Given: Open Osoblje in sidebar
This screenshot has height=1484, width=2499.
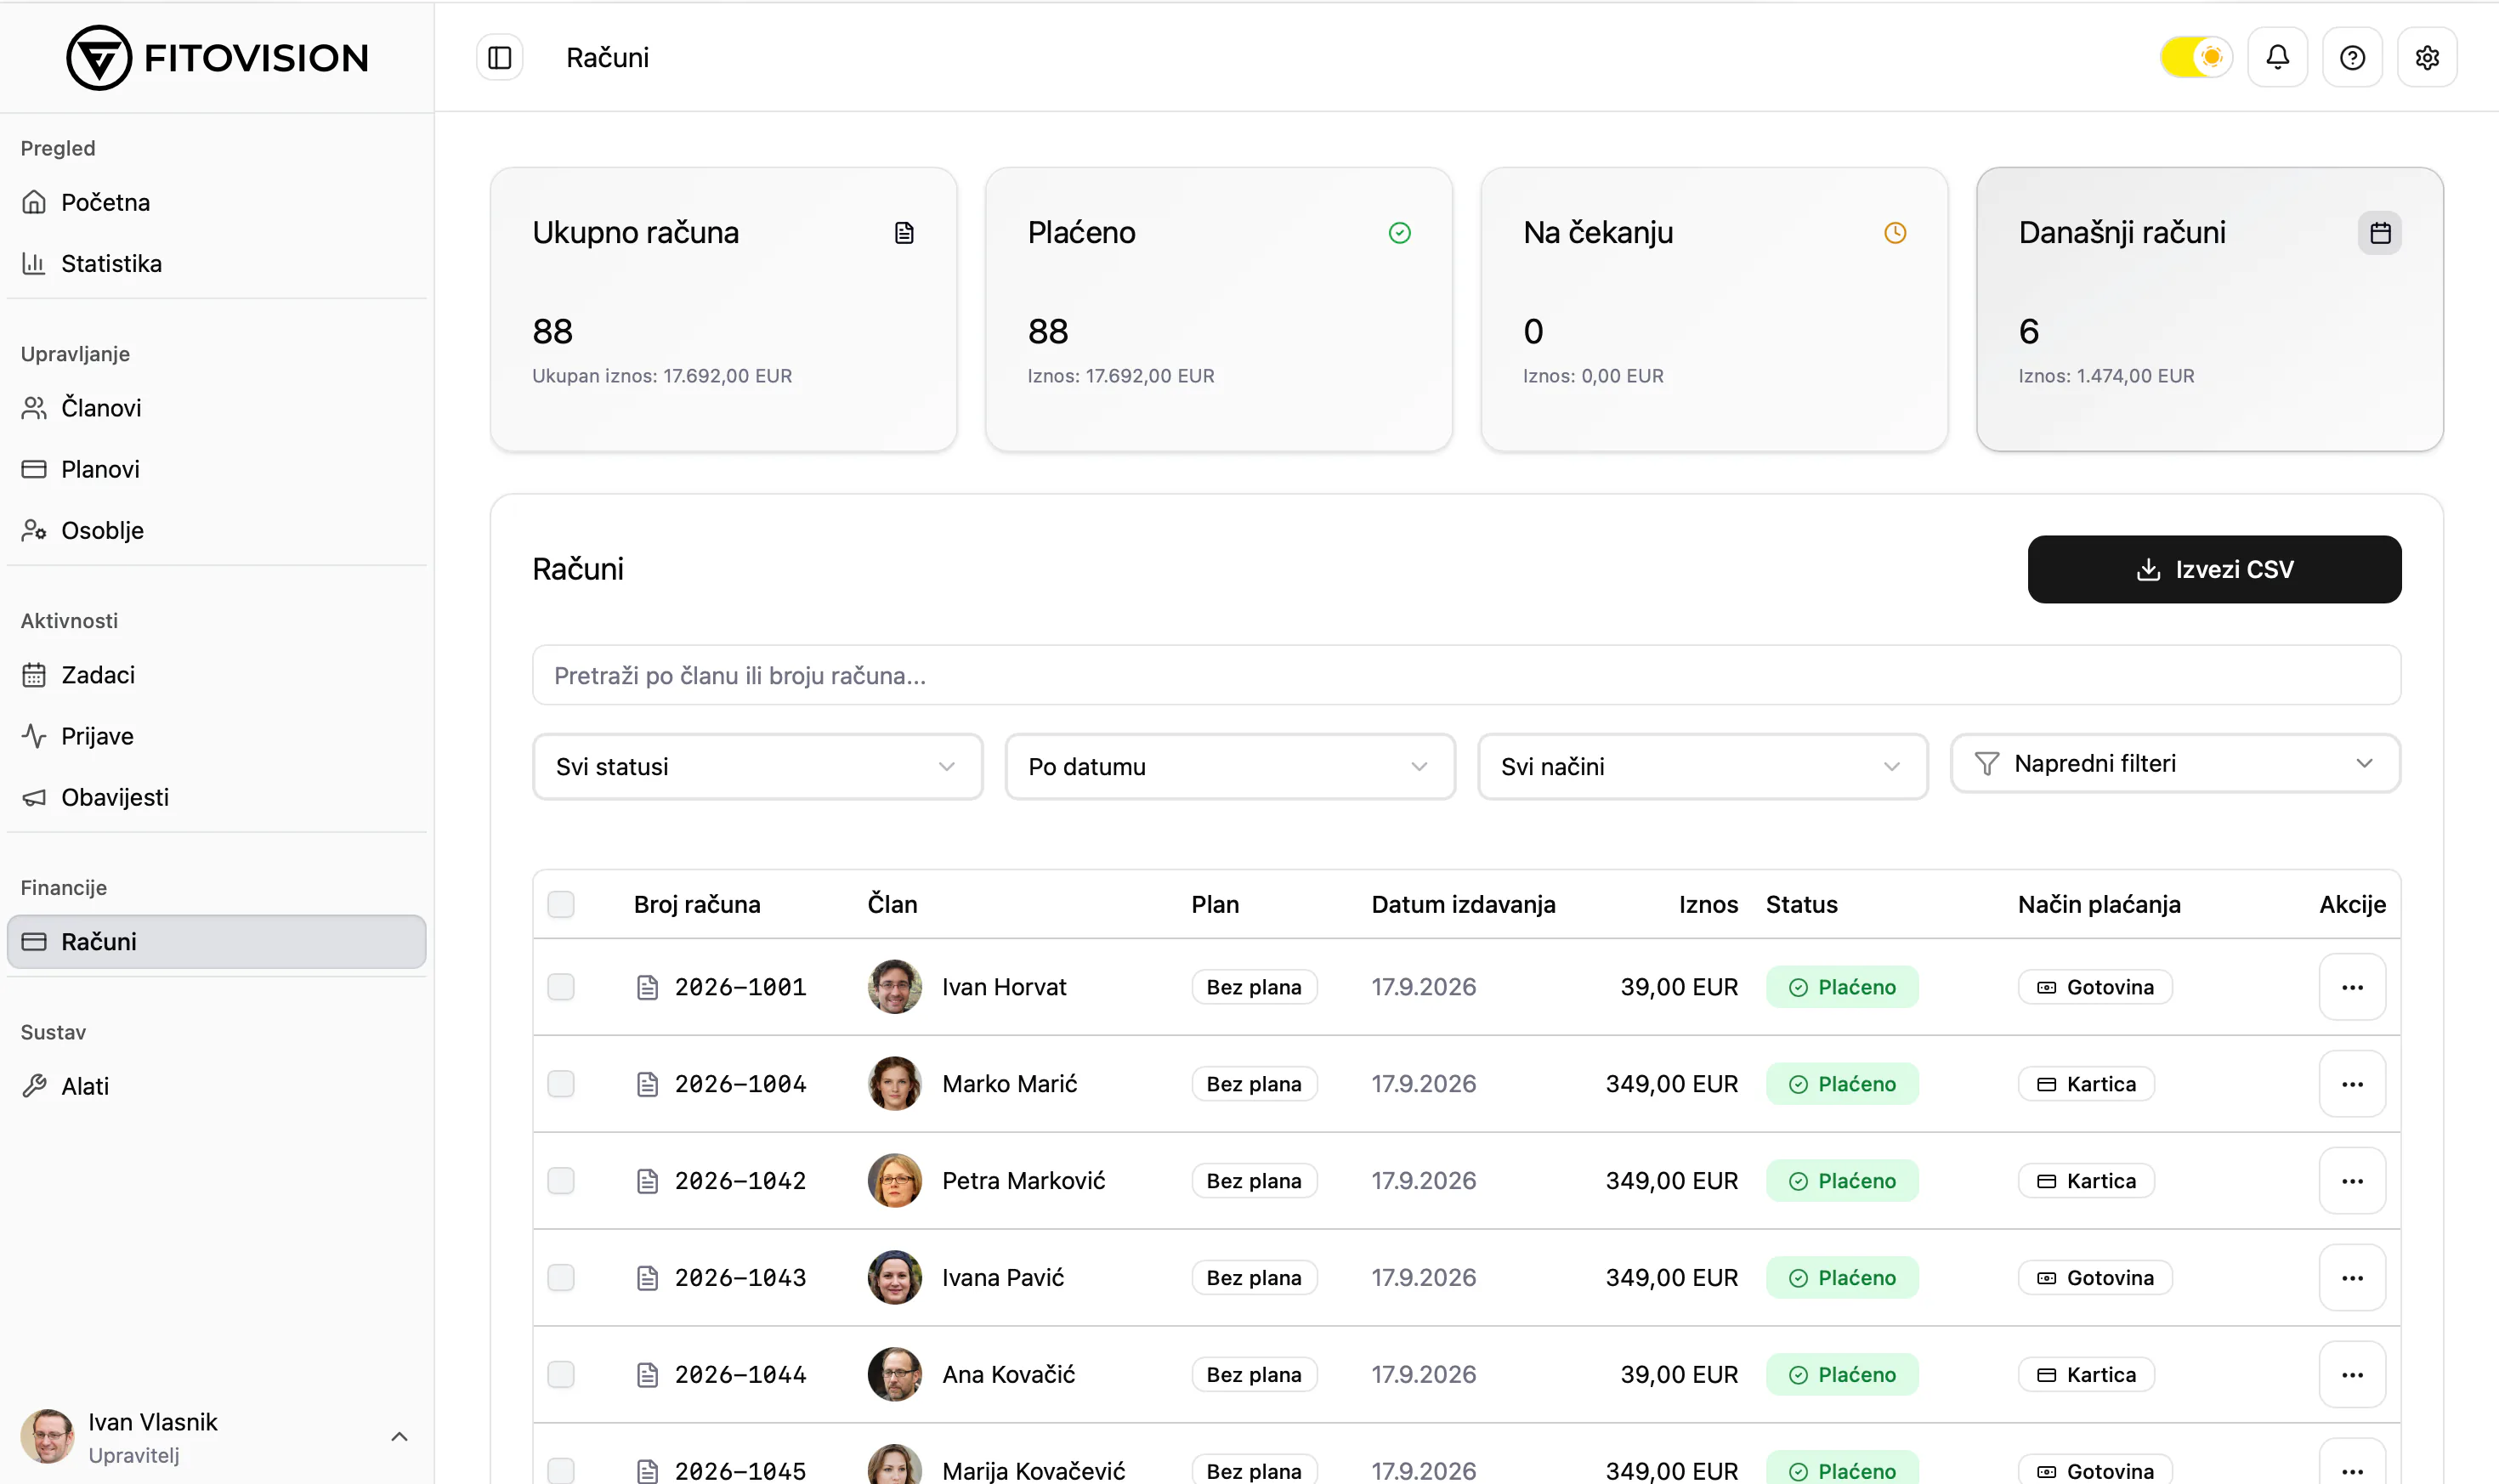Looking at the screenshot, I should point(216,530).
